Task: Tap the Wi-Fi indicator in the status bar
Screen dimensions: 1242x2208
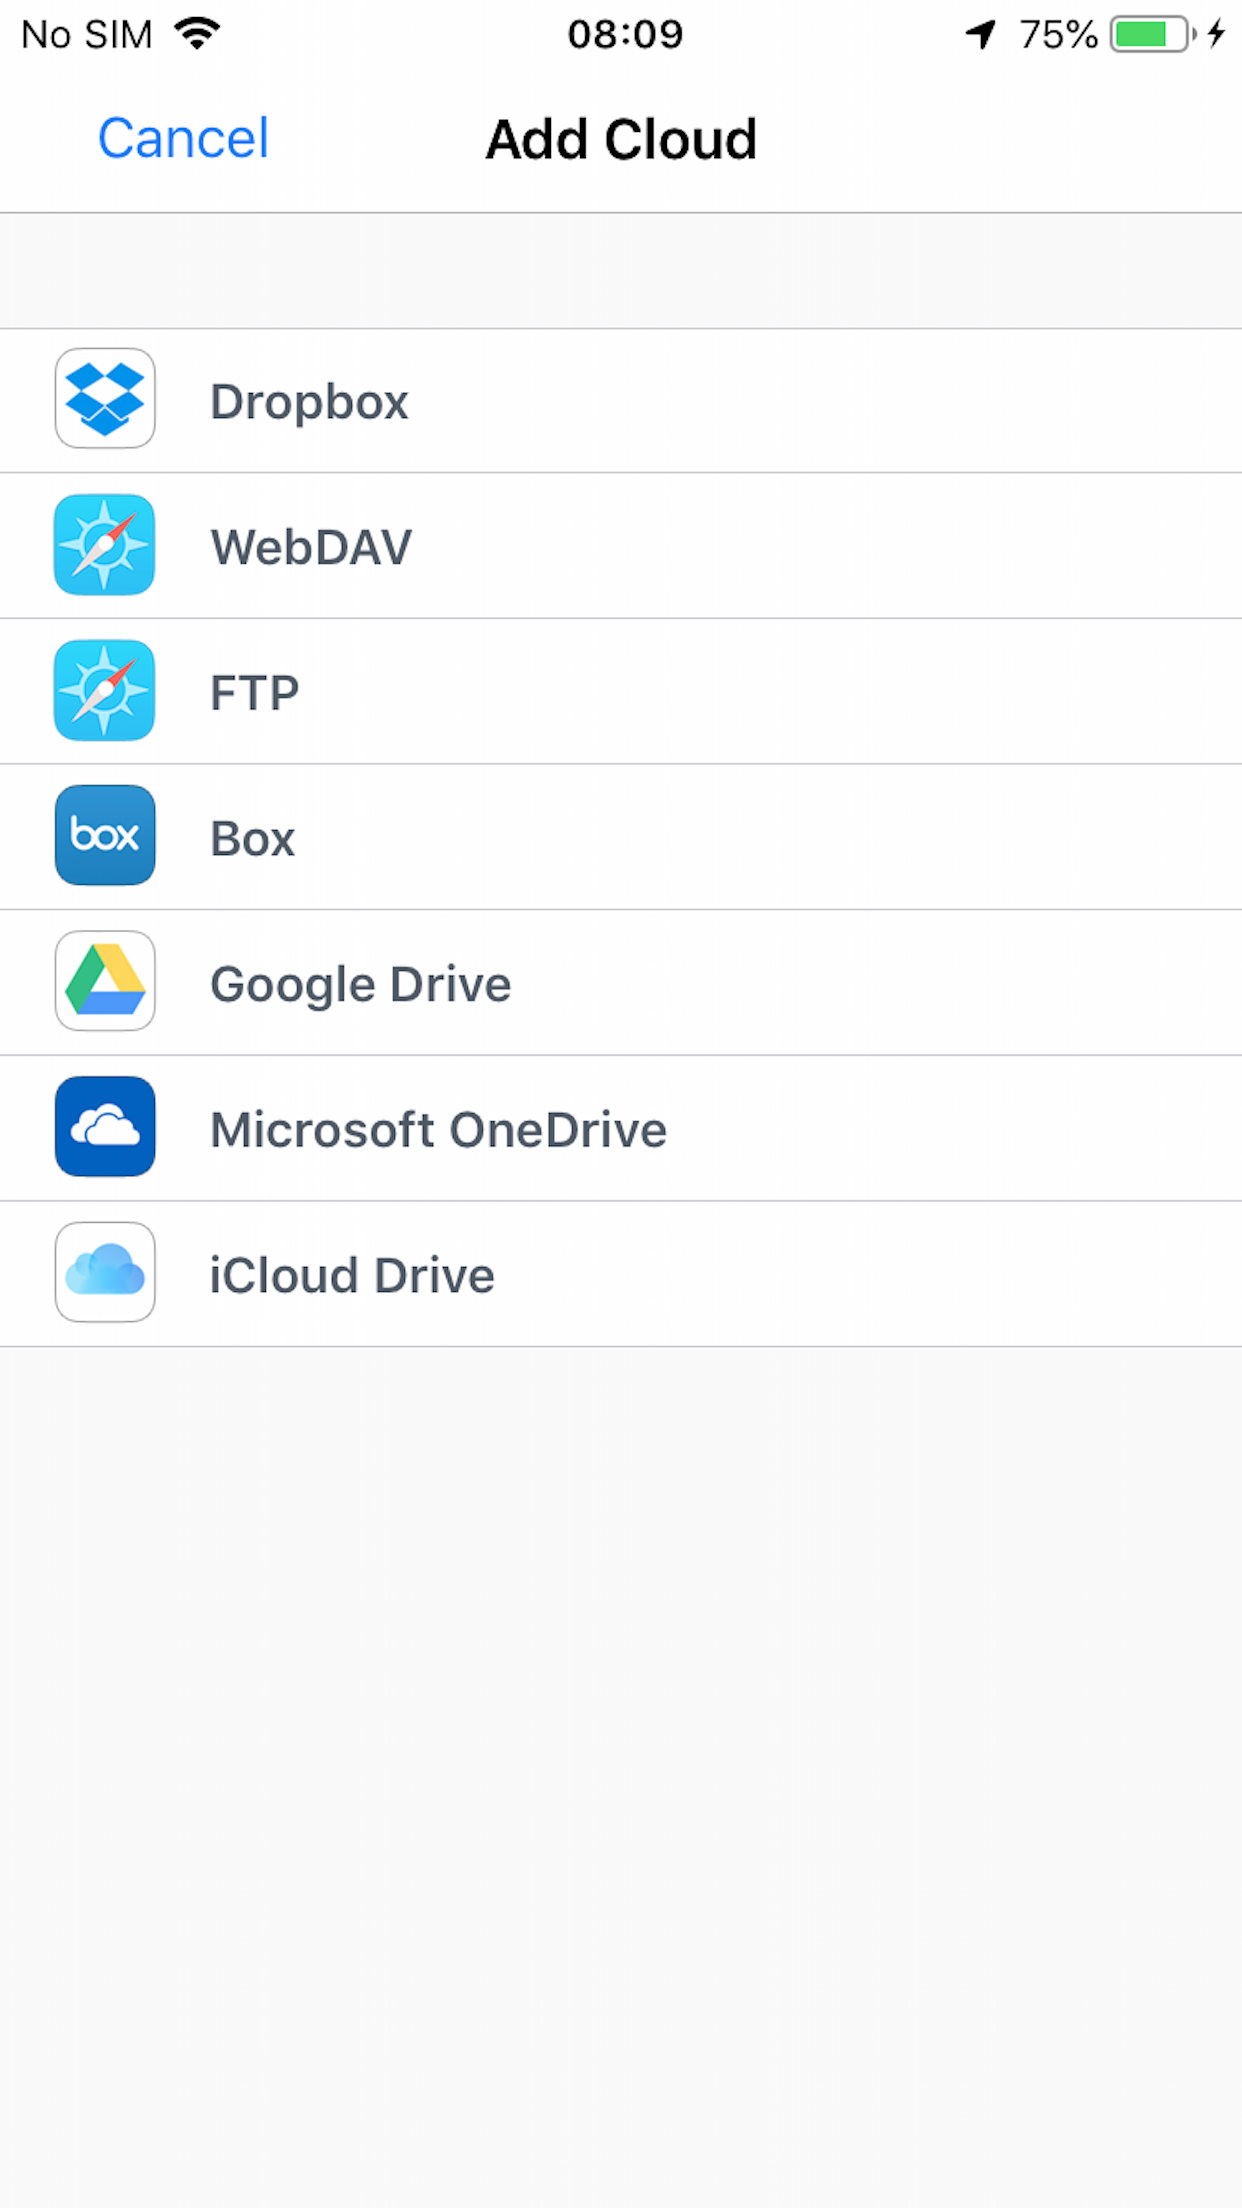Action: [198, 33]
